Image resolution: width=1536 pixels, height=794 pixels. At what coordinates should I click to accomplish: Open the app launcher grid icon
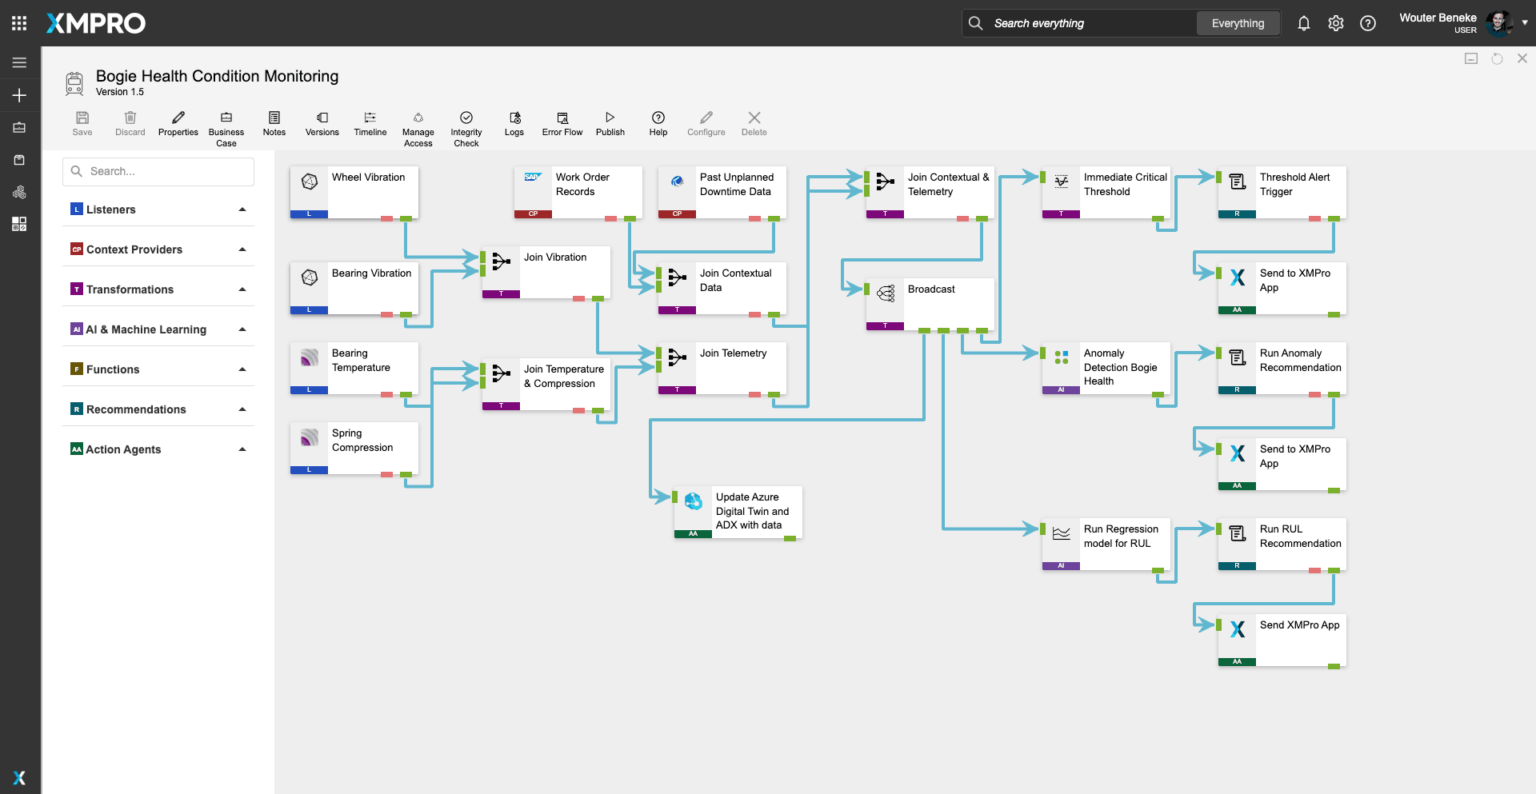click(19, 23)
